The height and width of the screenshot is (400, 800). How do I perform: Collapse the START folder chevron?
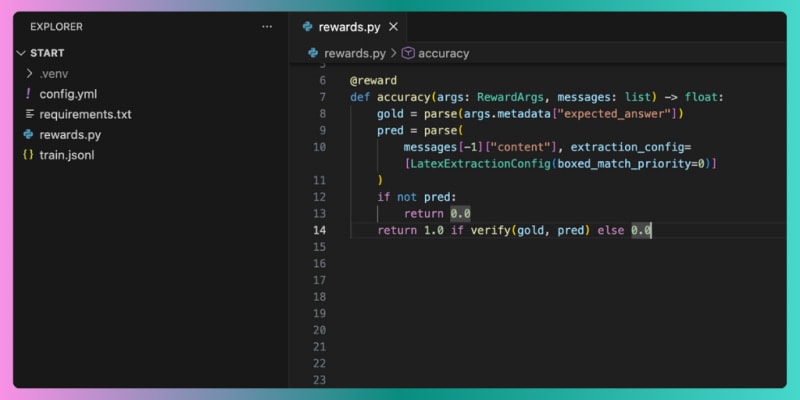click(21, 53)
